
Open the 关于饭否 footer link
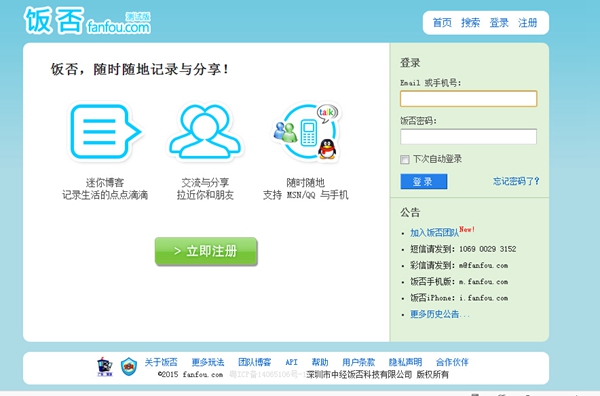[x=161, y=362]
